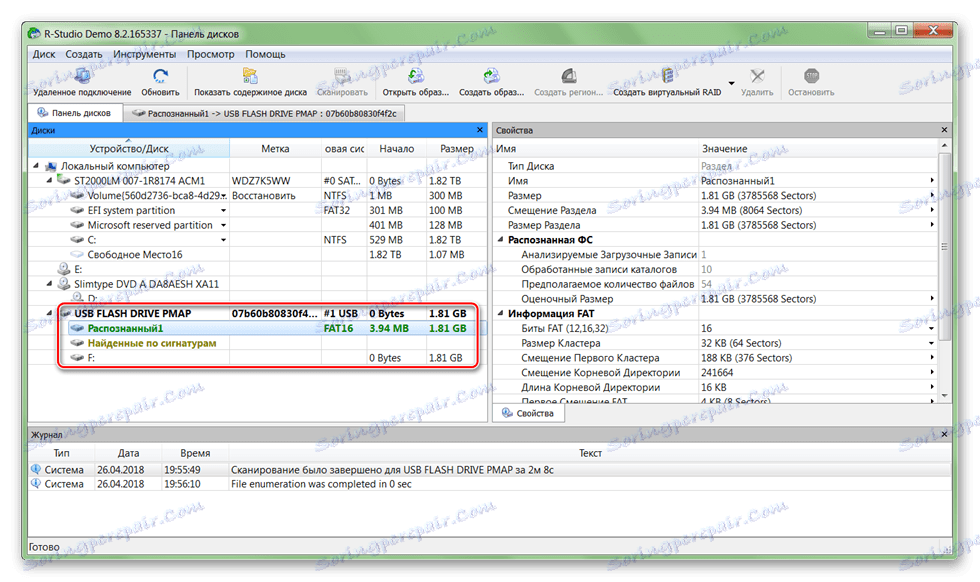
Task: Click the Обновить refresh icon
Action: click(x=160, y=76)
